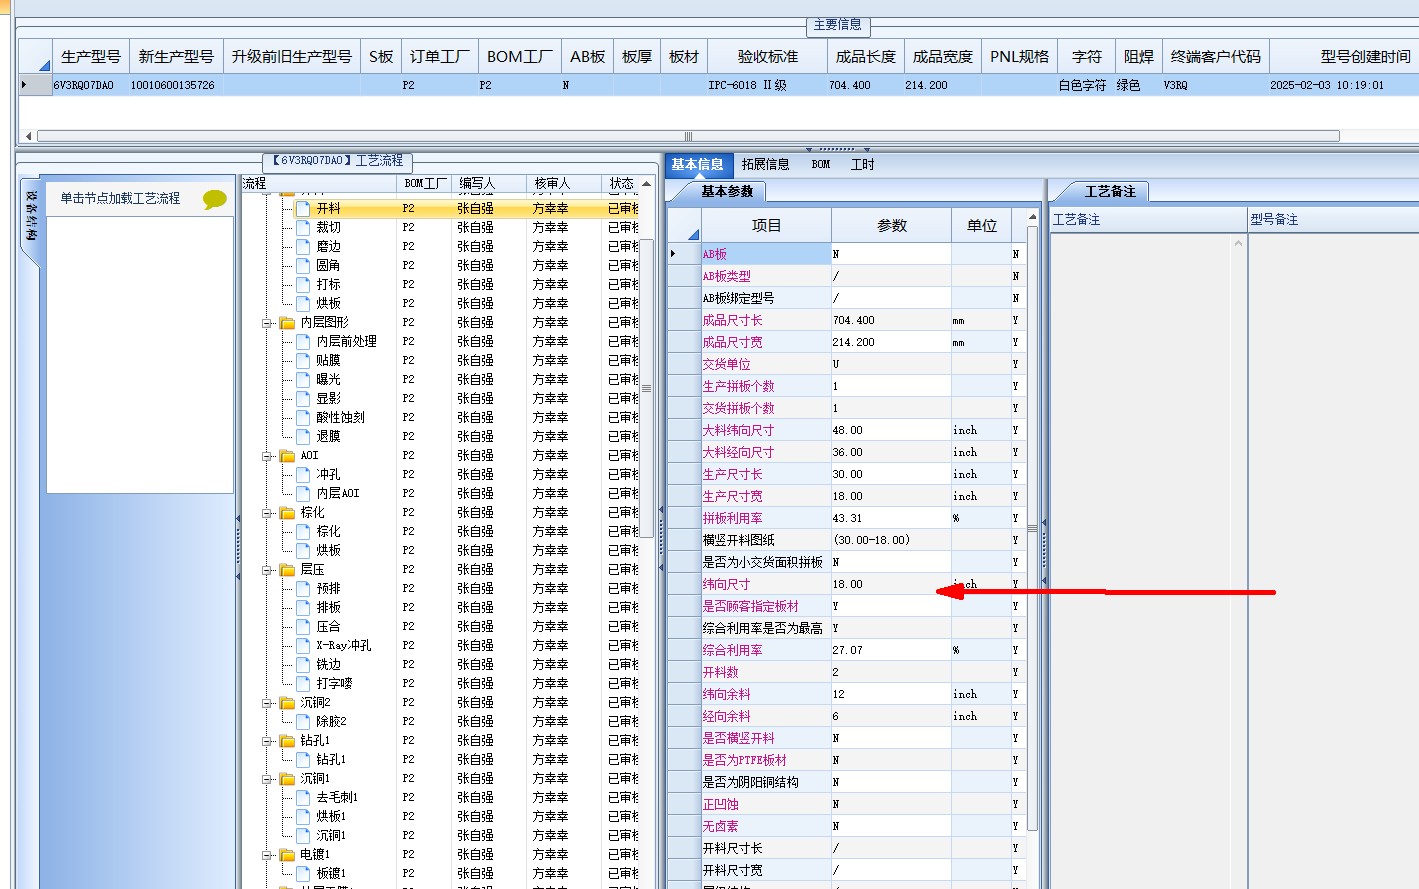Image resolution: width=1419 pixels, height=889 pixels.
Task: Click the 层压 folder icon
Action: [x=288, y=569]
